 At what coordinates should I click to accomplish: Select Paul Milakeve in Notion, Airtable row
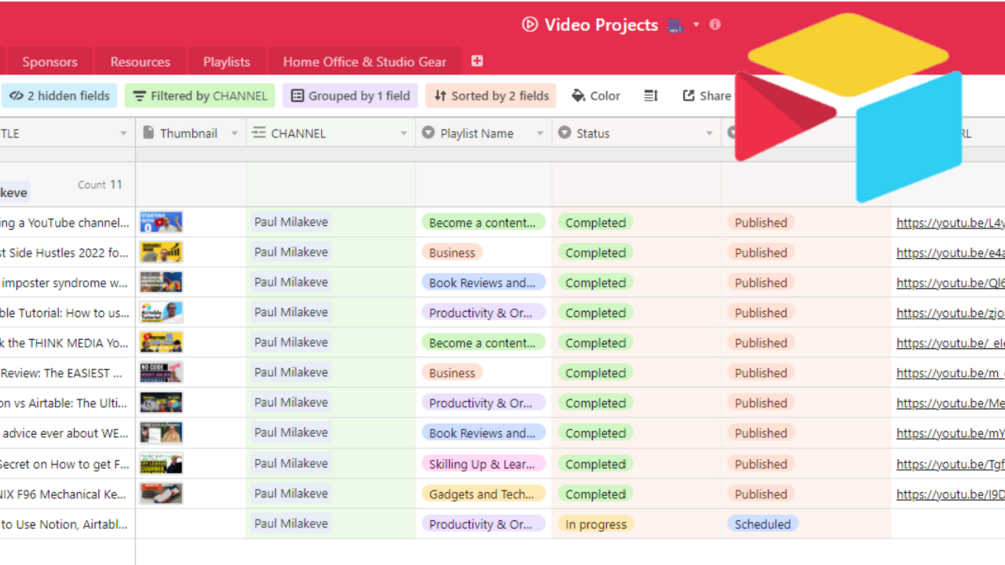coord(291,524)
